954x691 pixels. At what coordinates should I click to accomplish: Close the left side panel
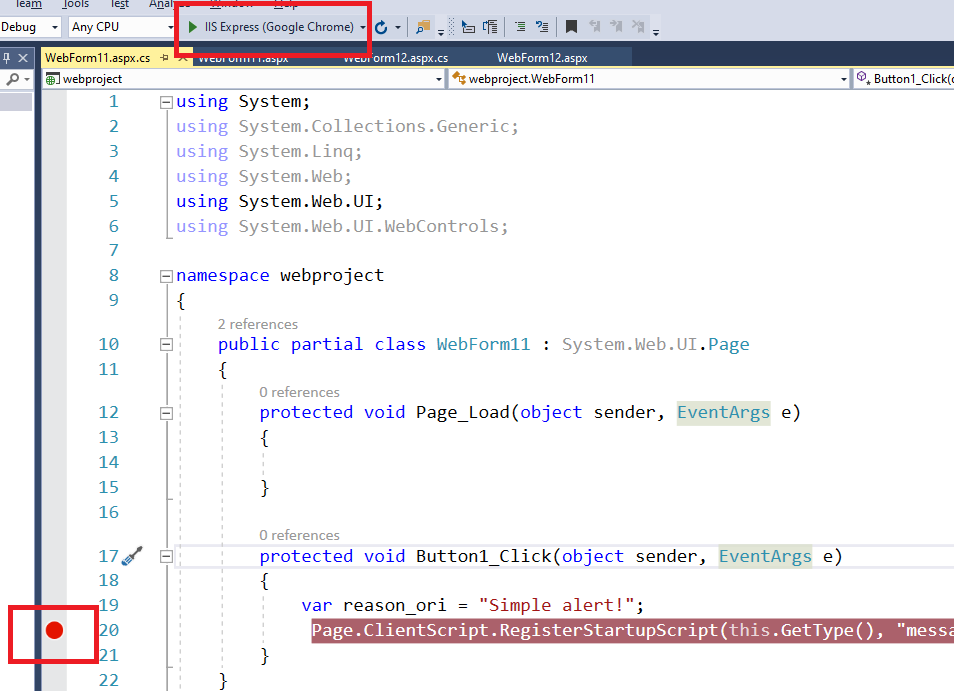tap(23, 58)
